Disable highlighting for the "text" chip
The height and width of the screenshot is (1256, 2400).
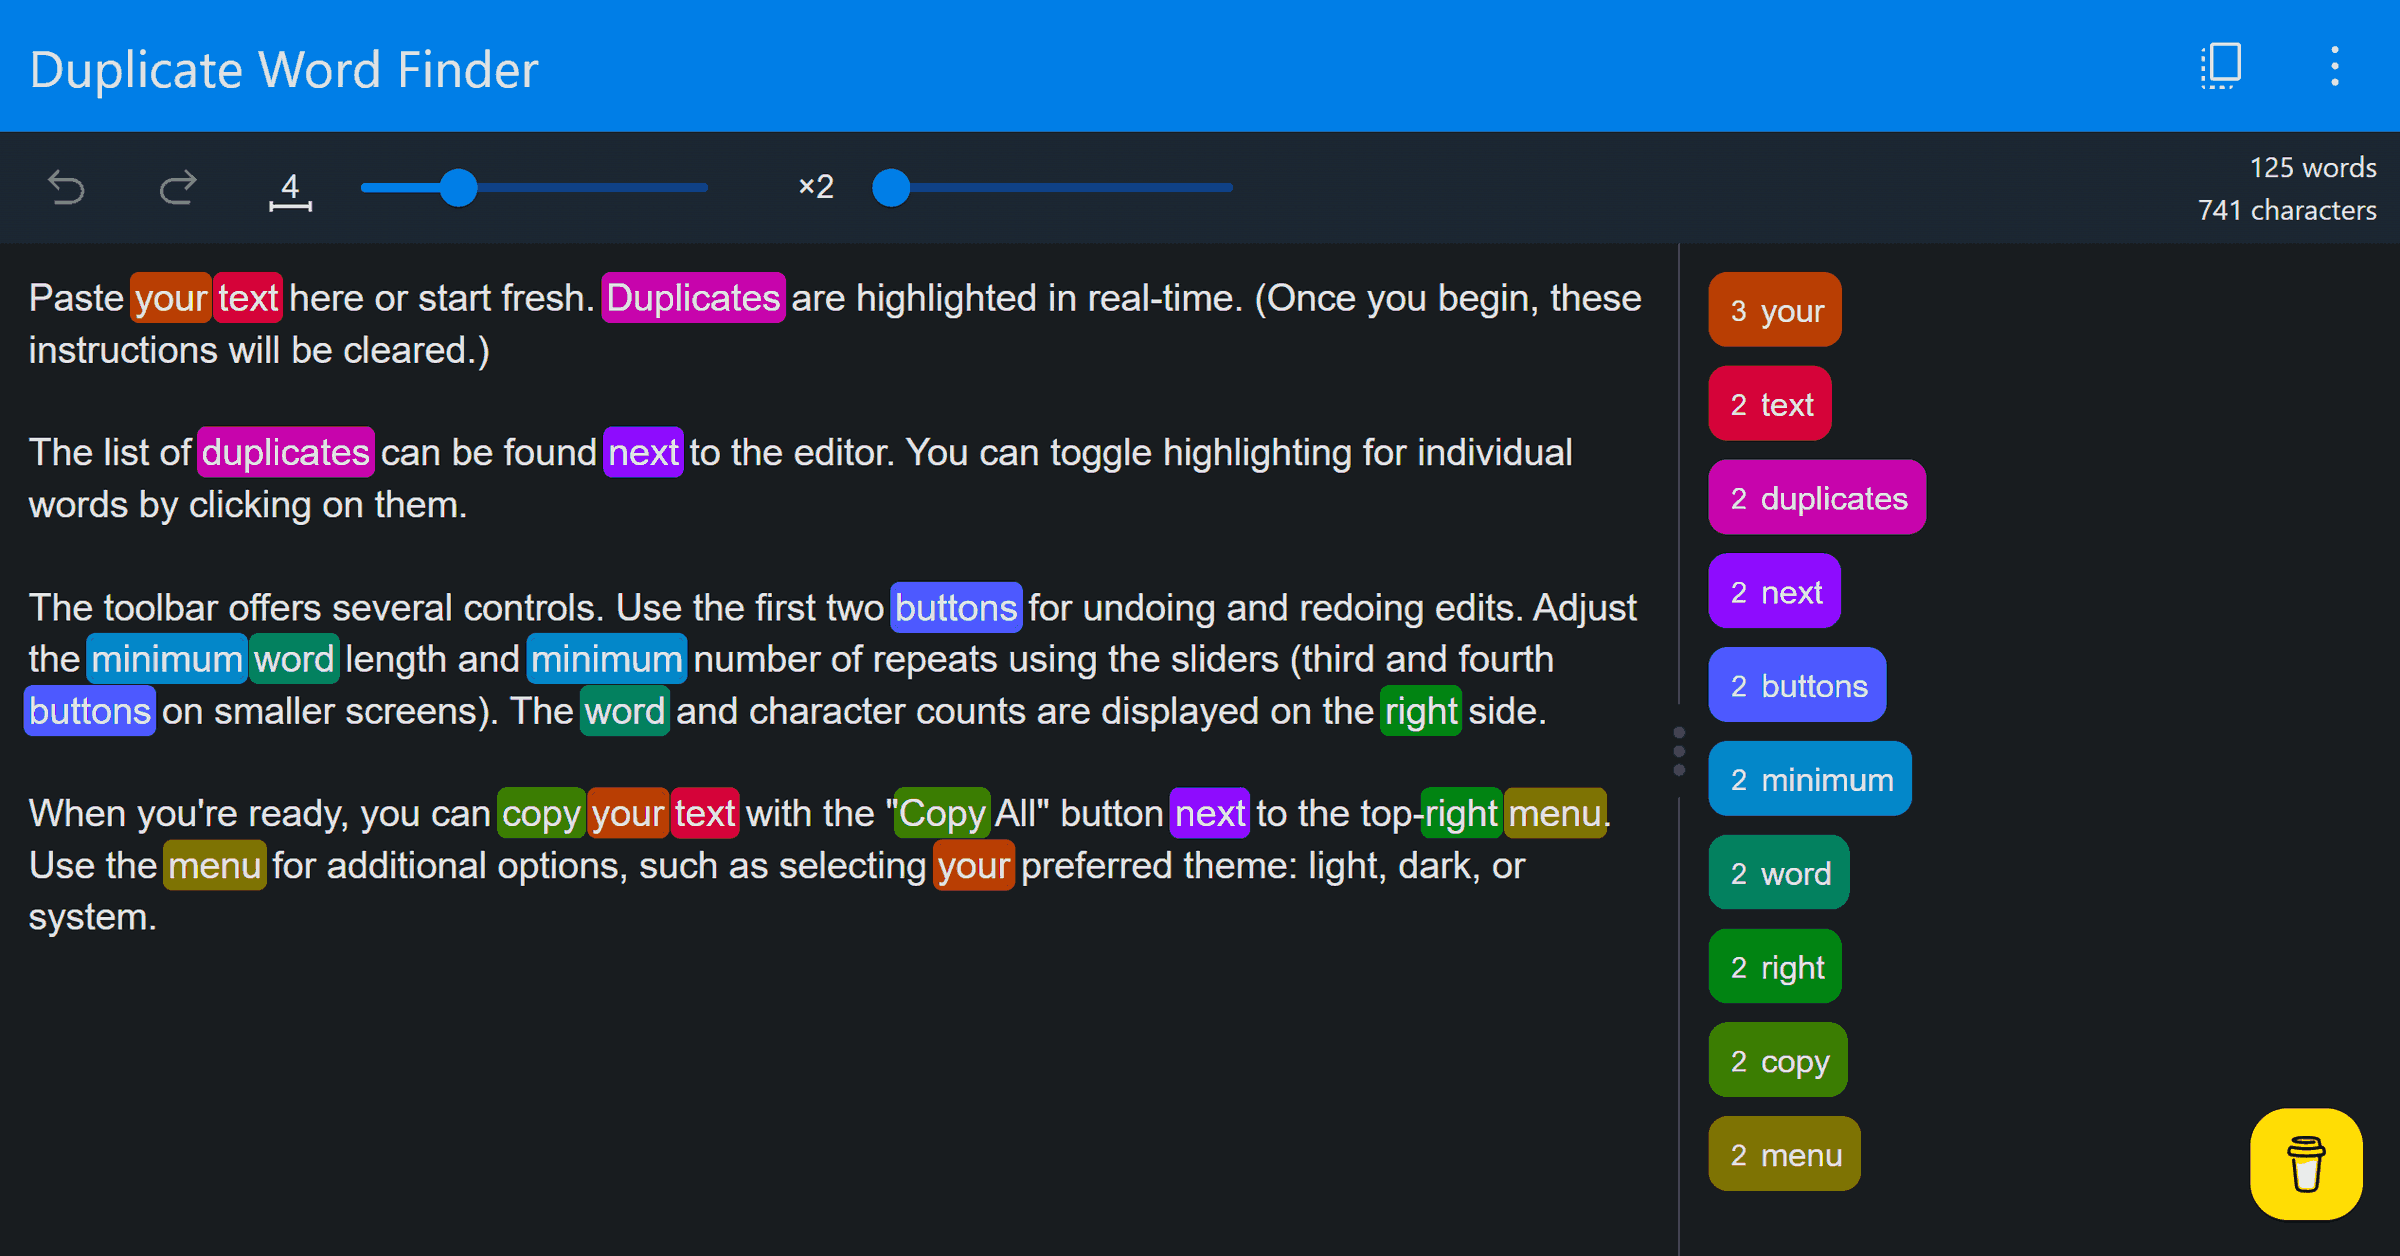coord(1769,403)
